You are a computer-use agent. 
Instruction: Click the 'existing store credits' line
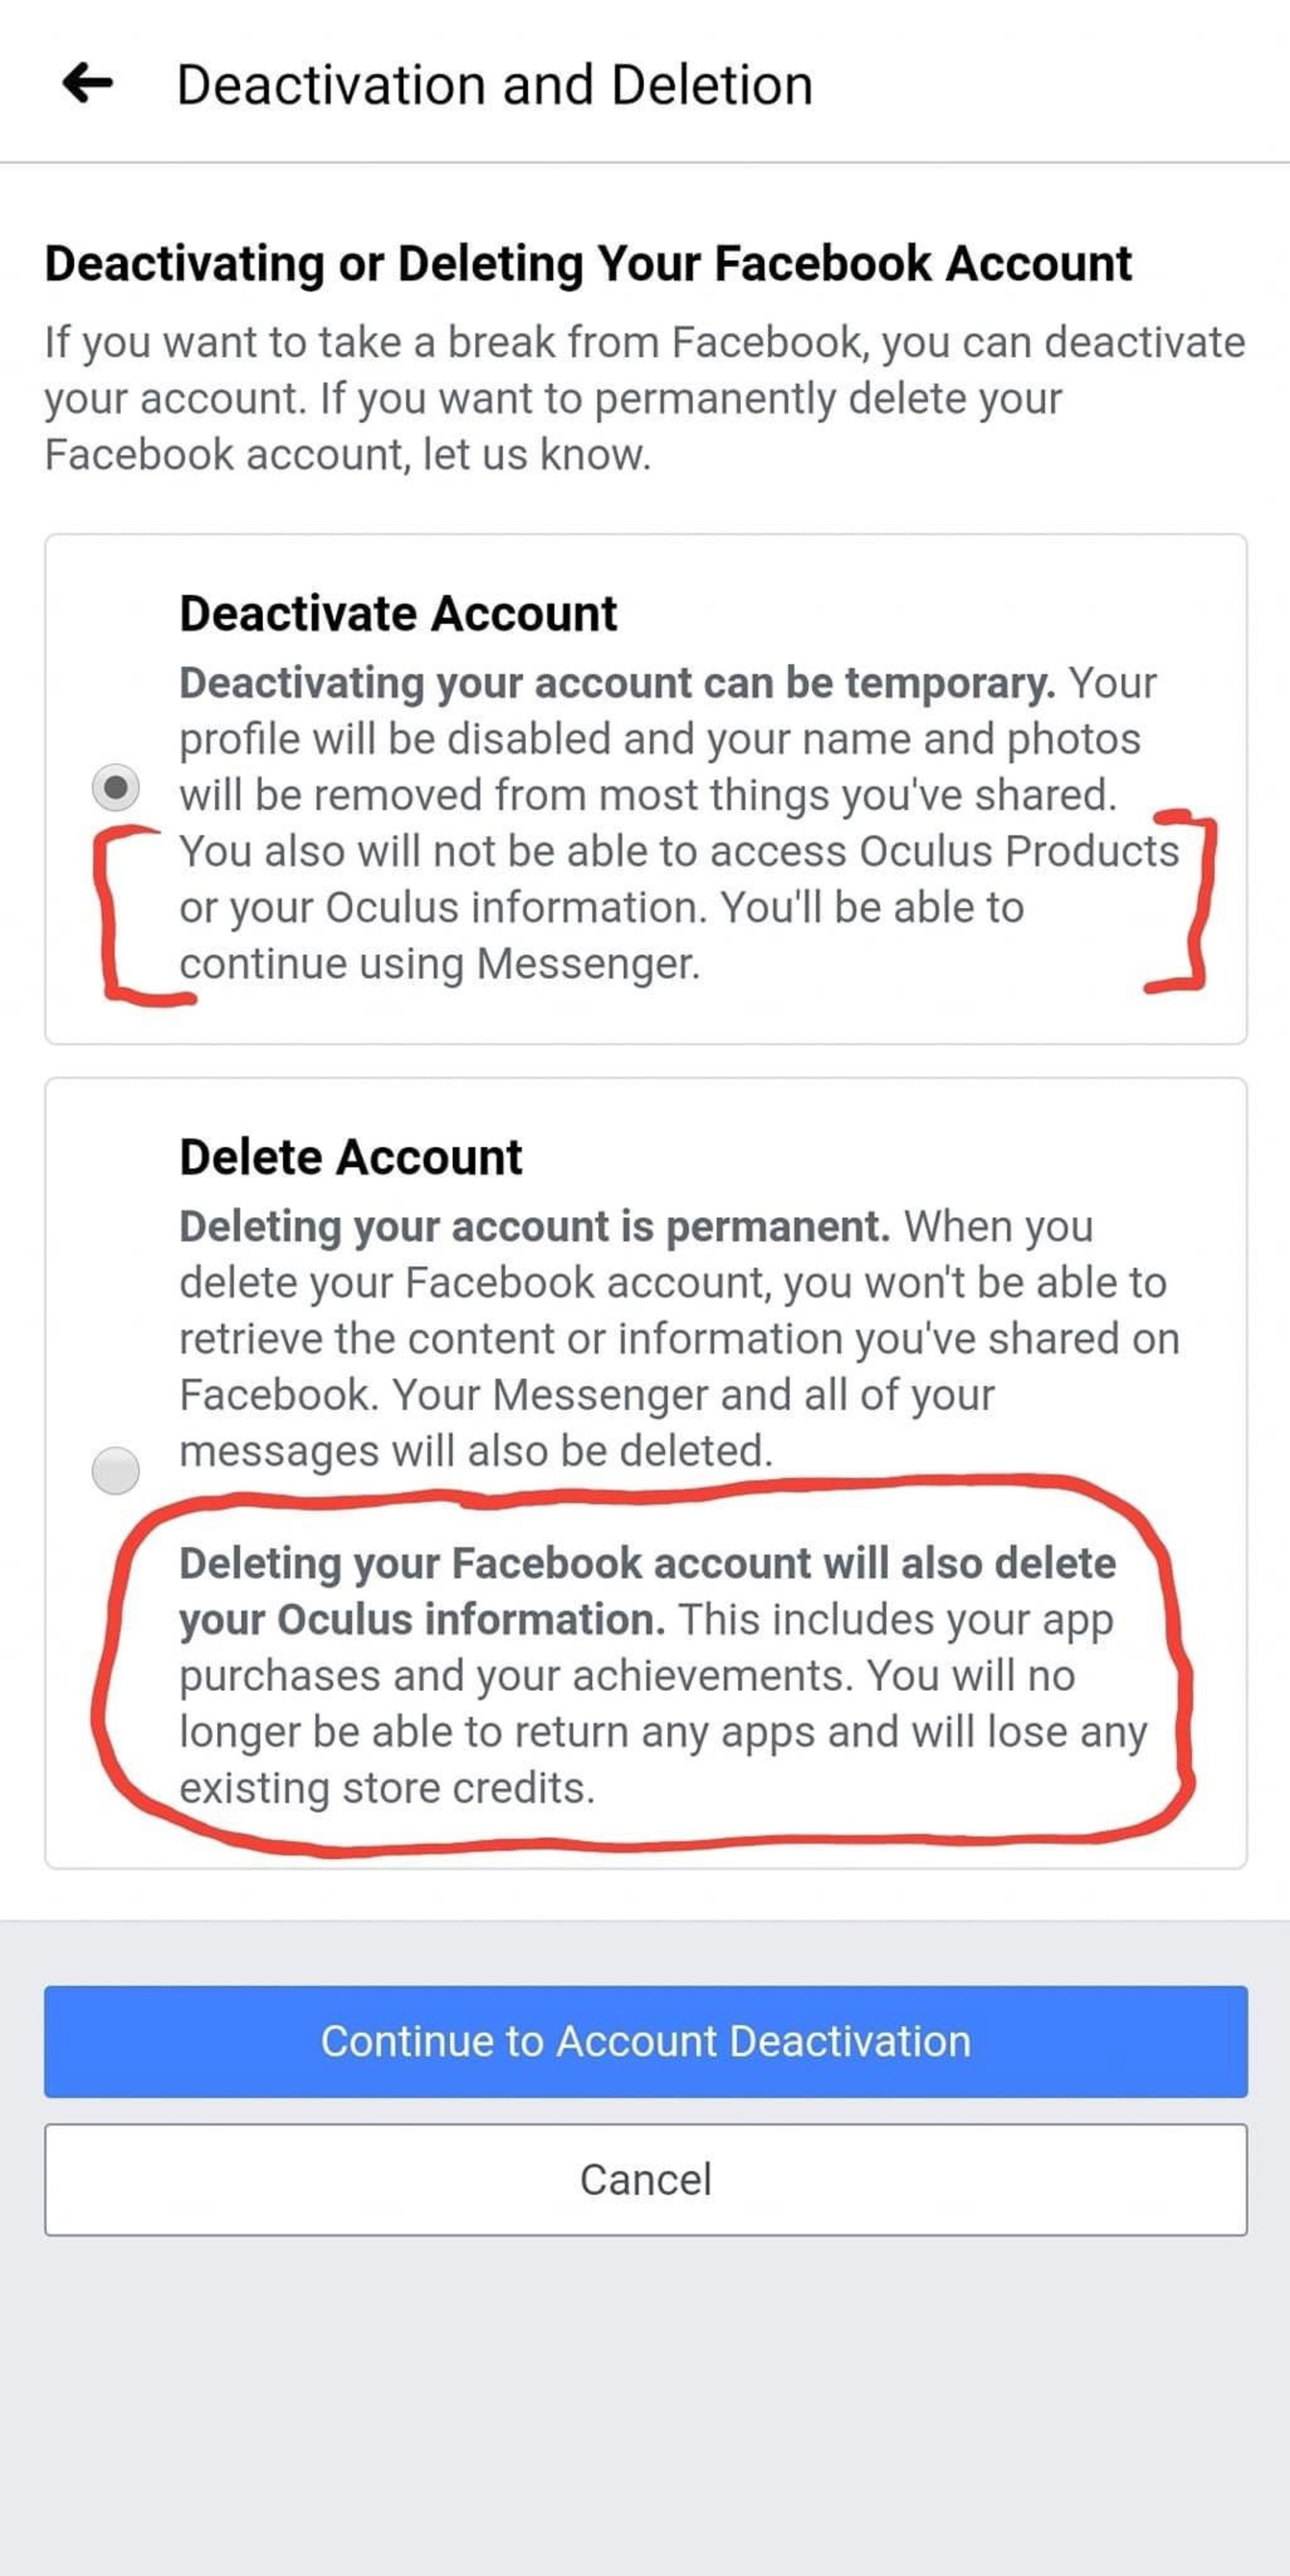click(x=386, y=1788)
